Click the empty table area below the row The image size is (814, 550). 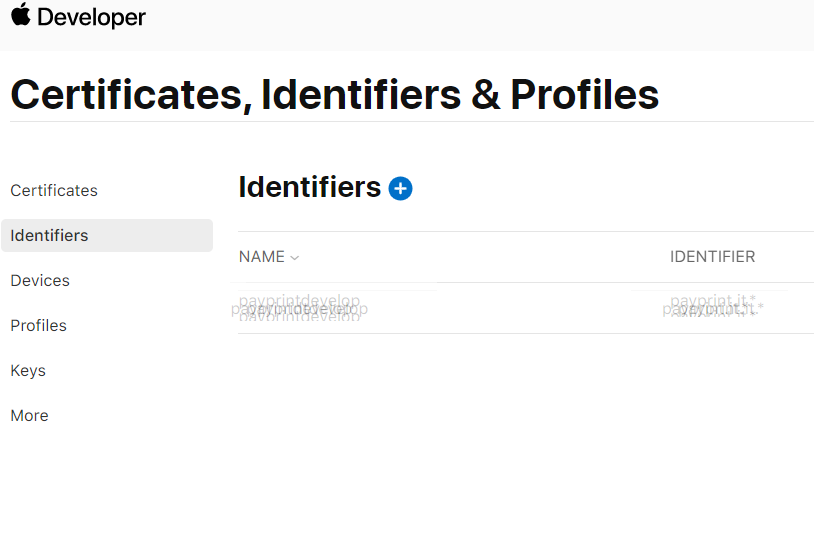[525, 430]
